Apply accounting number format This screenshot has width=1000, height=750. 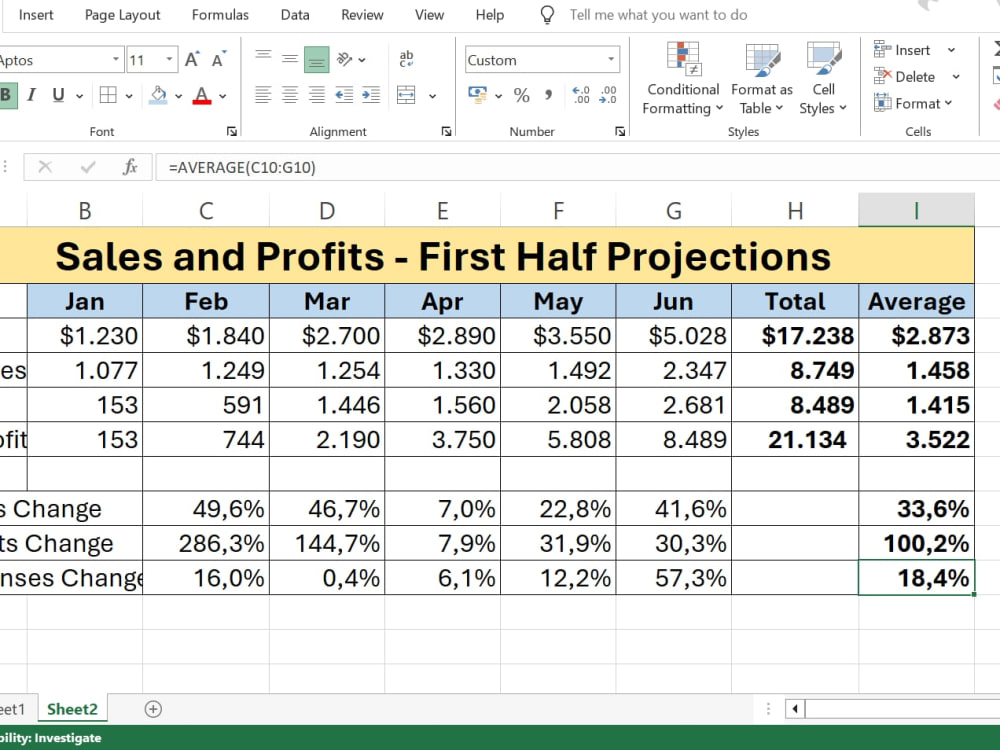click(x=478, y=95)
